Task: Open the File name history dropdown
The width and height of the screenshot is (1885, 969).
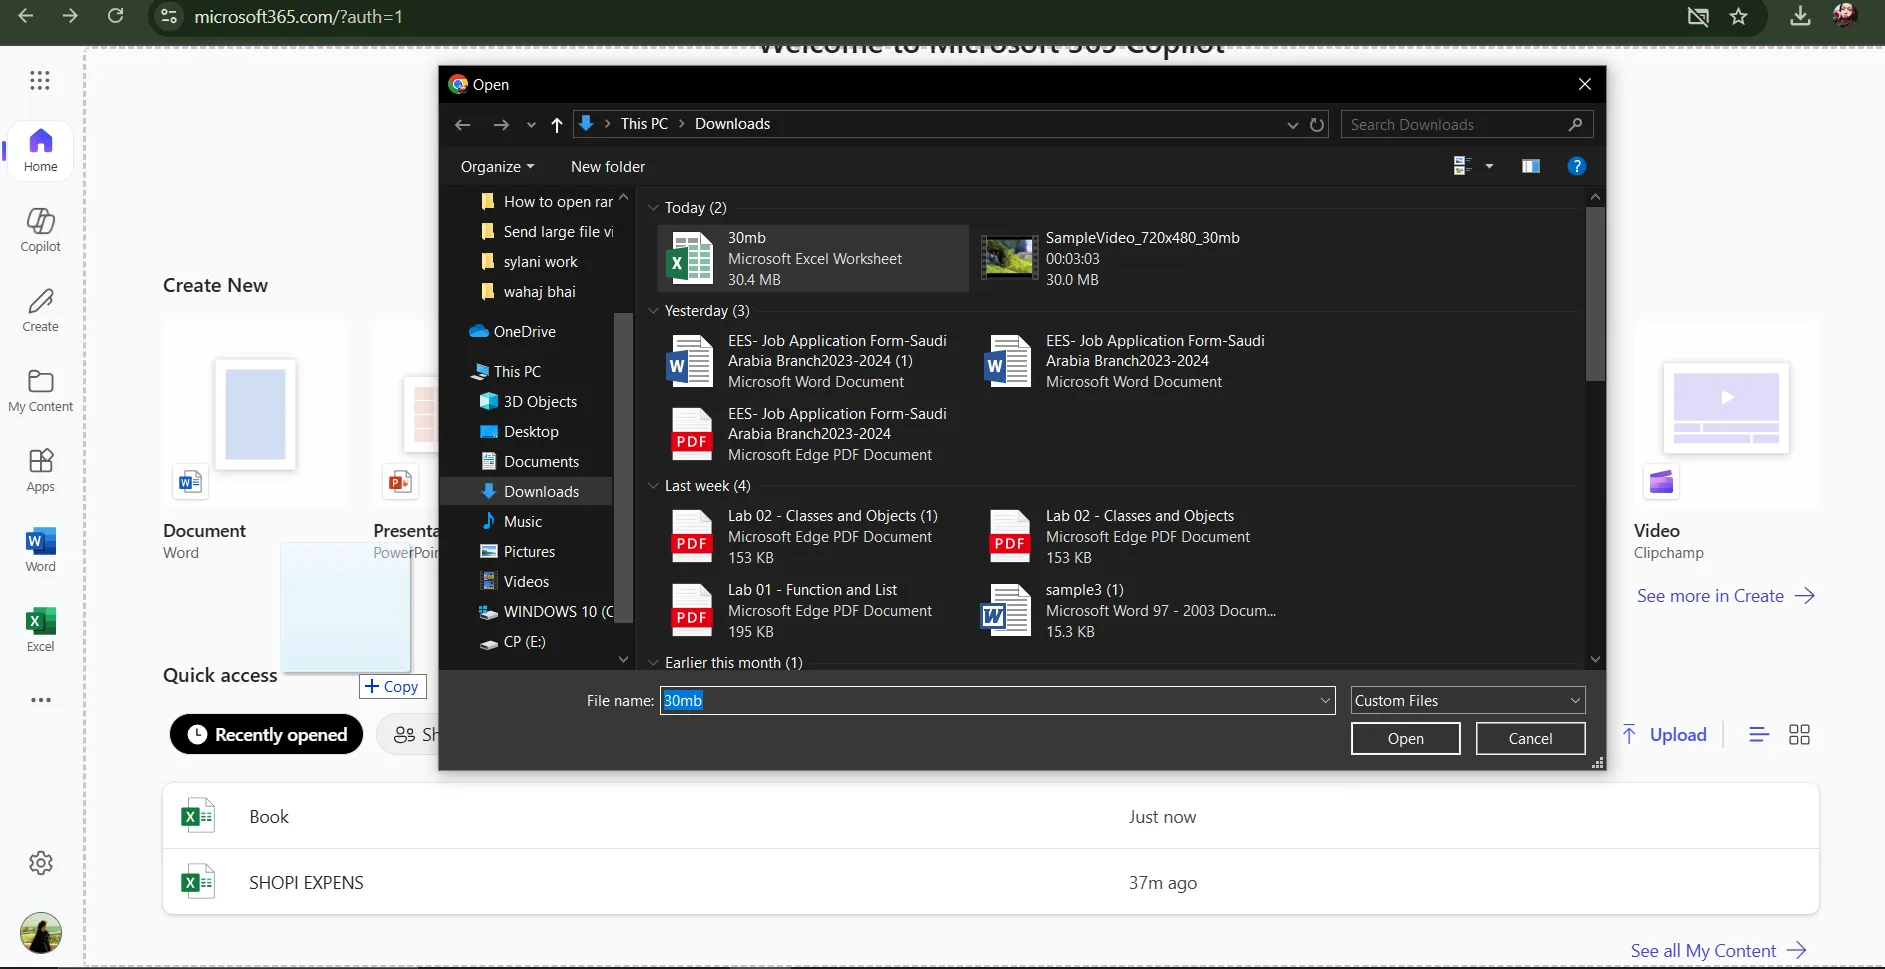Action: 1325,701
